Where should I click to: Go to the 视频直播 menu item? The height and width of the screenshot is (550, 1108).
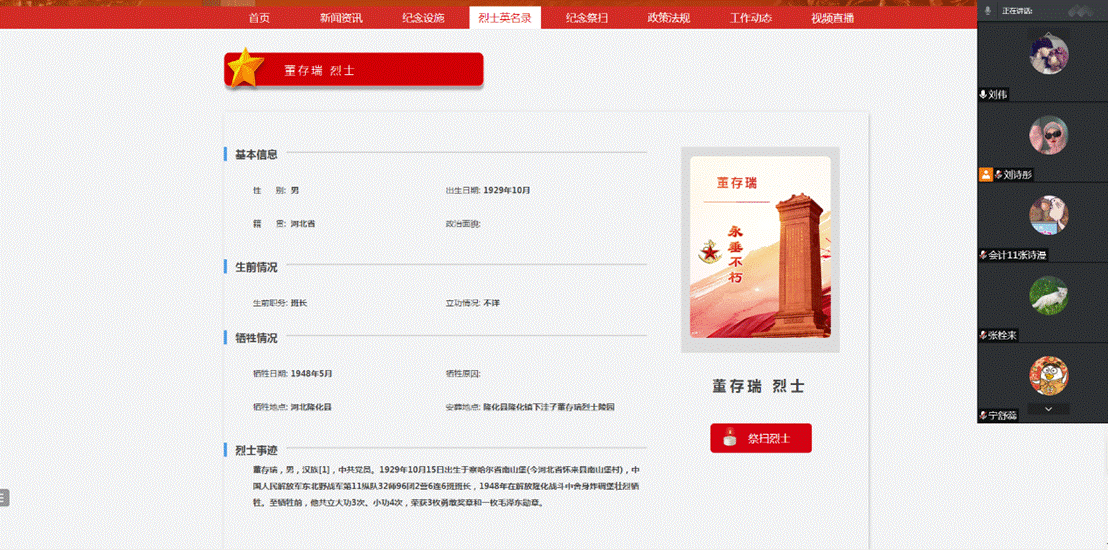coord(832,18)
